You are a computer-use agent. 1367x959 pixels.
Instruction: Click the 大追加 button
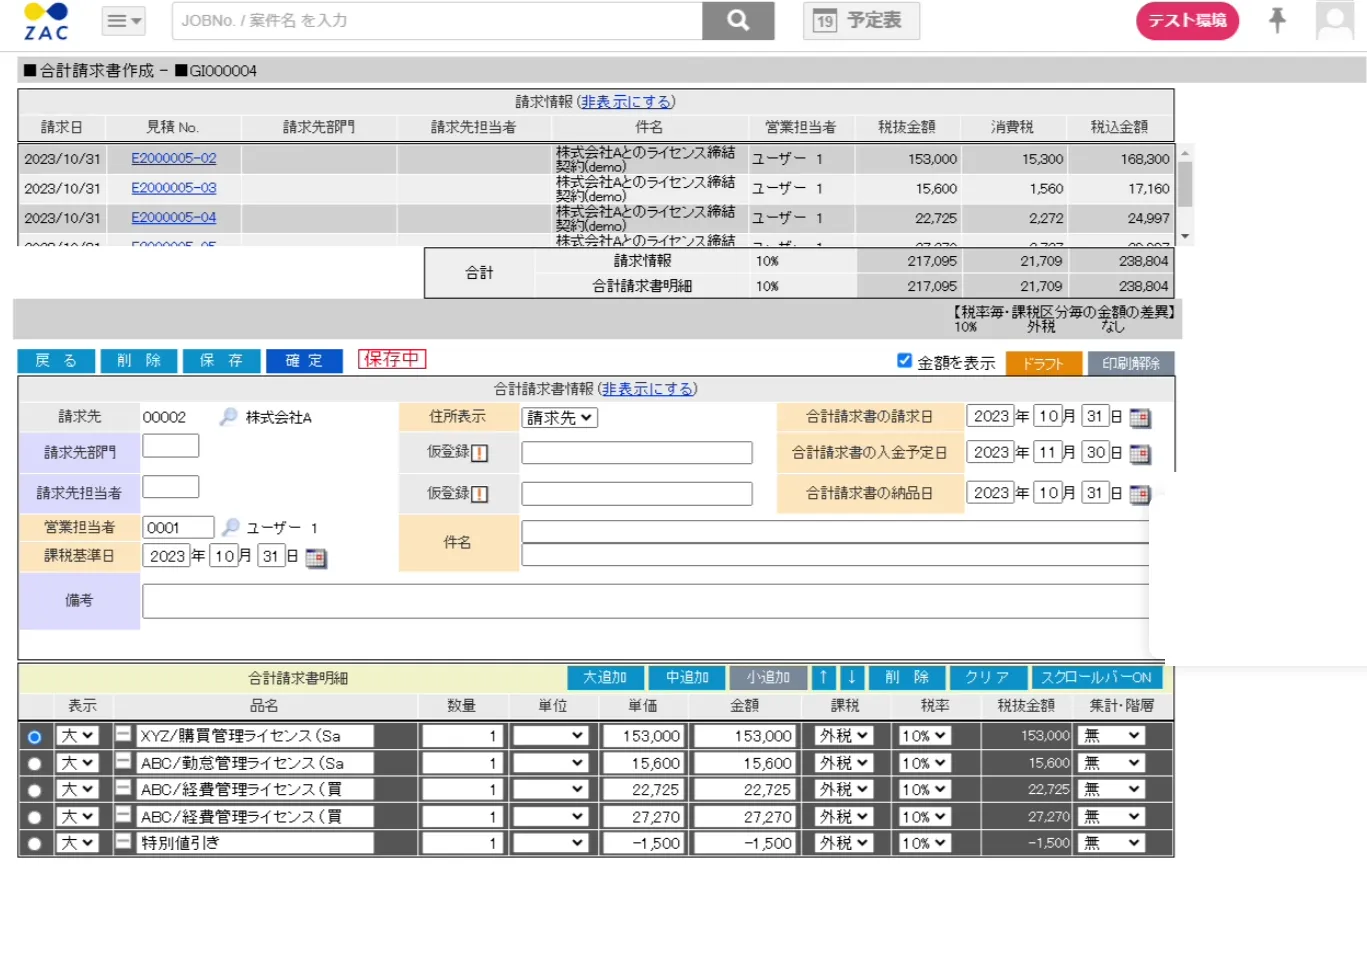pyautogui.click(x=605, y=678)
